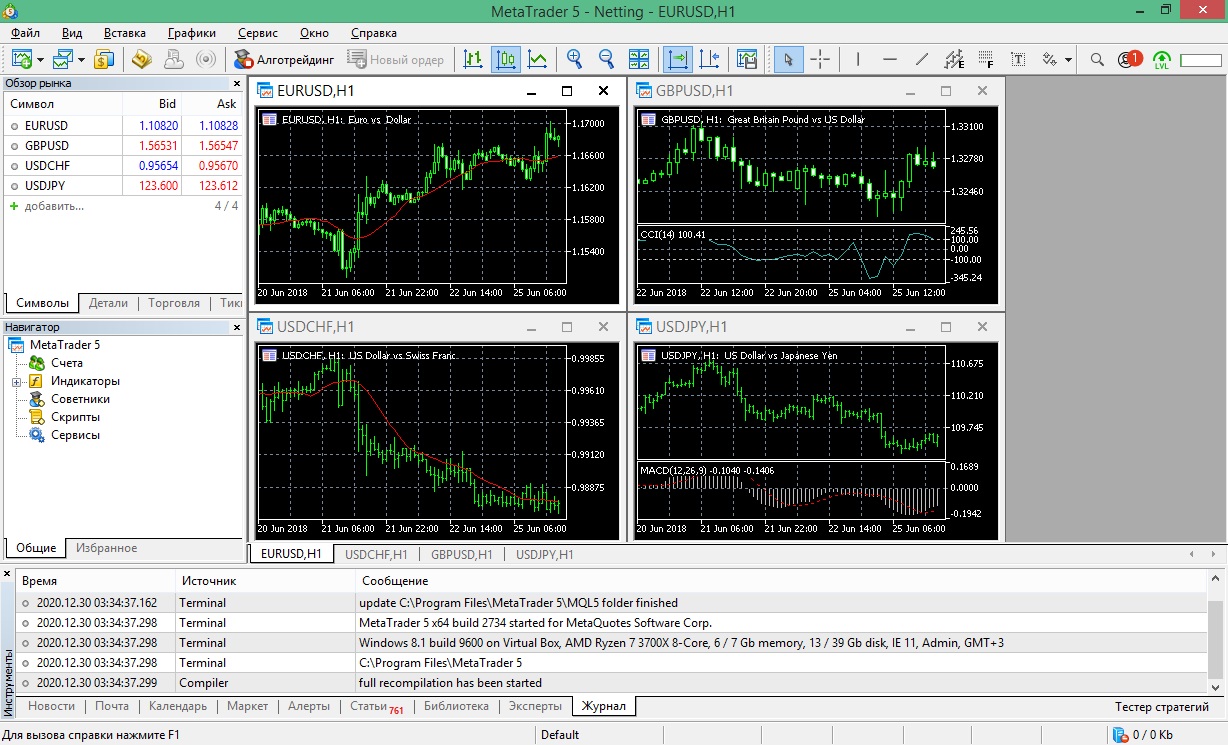
Task: Zoom in the chart with magnifier plus
Action: point(574,59)
